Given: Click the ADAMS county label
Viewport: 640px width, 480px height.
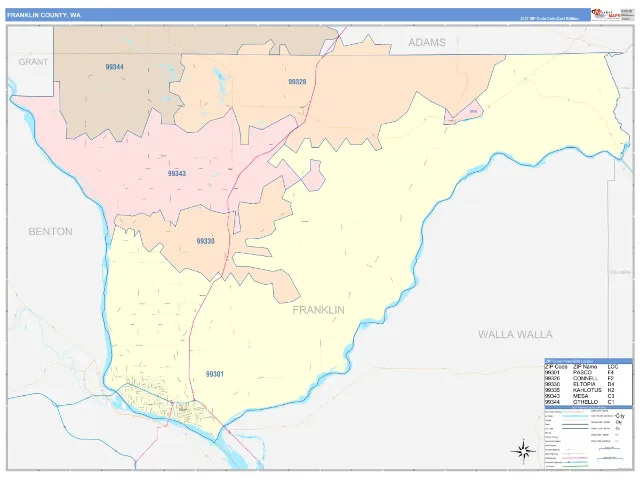Looking at the screenshot, I should [x=427, y=42].
